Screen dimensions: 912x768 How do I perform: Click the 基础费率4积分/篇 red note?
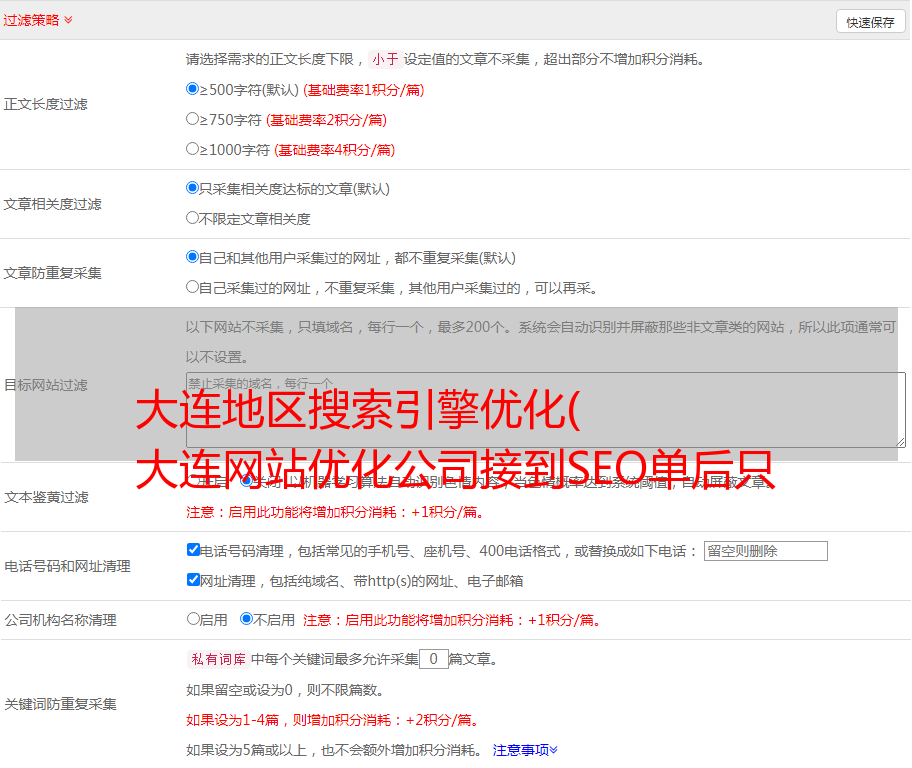(x=334, y=150)
